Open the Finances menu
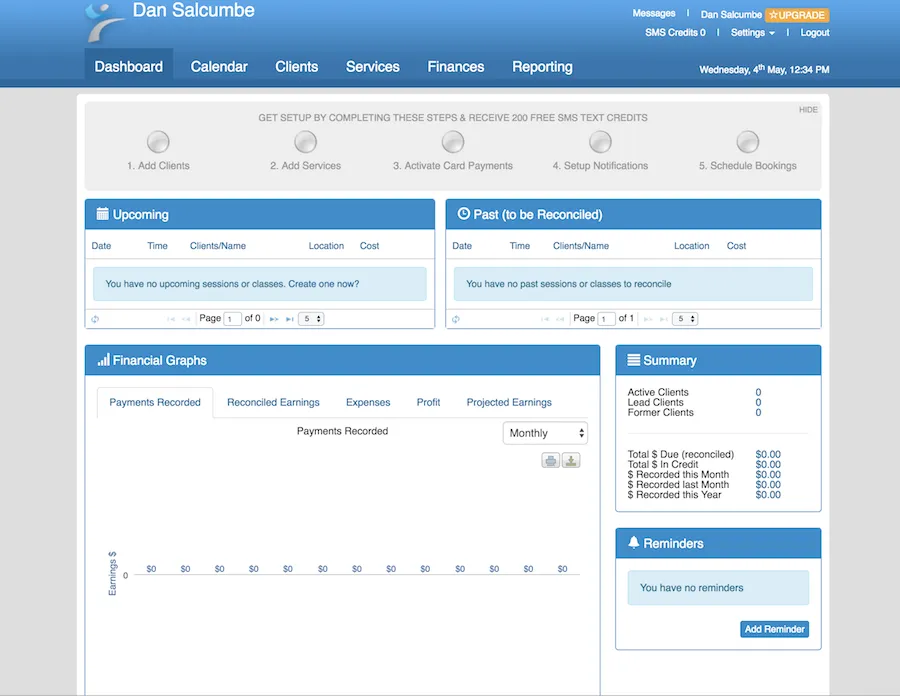900x696 pixels. (x=455, y=67)
